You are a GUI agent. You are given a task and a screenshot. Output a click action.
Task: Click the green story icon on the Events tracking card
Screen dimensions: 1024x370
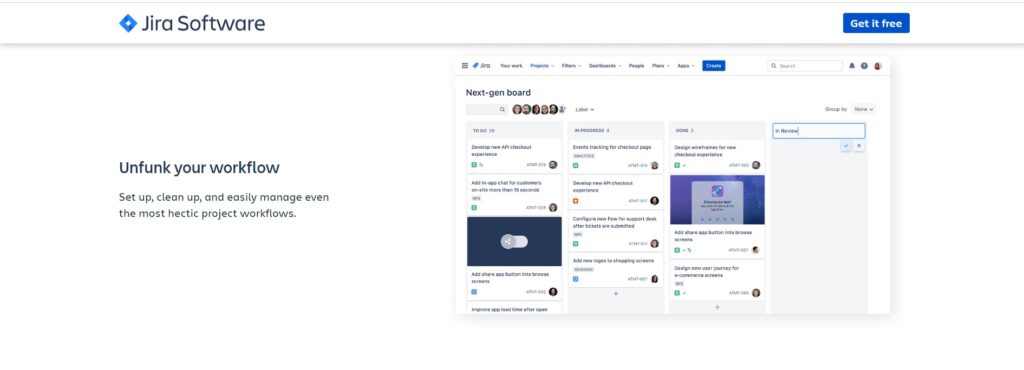click(x=575, y=165)
